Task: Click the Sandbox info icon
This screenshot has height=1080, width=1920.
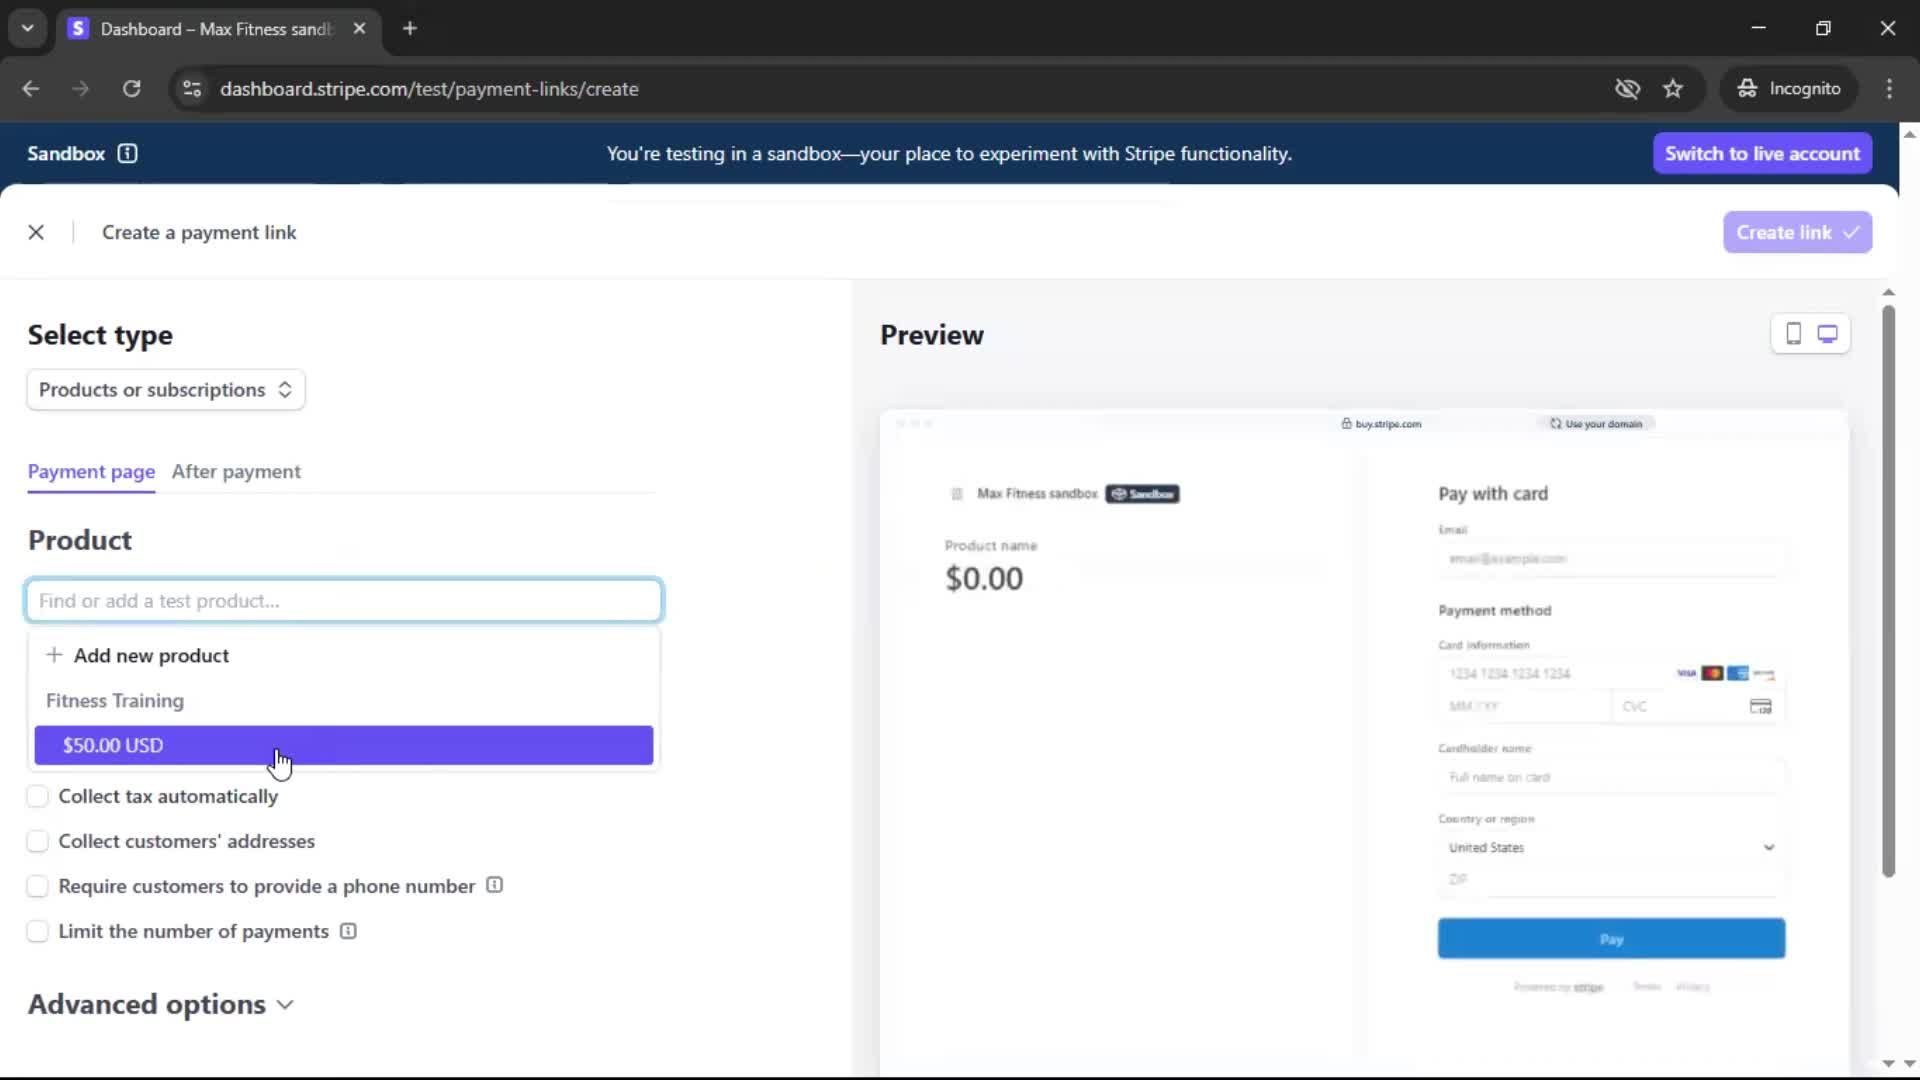Action: pyautogui.click(x=127, y=153)
